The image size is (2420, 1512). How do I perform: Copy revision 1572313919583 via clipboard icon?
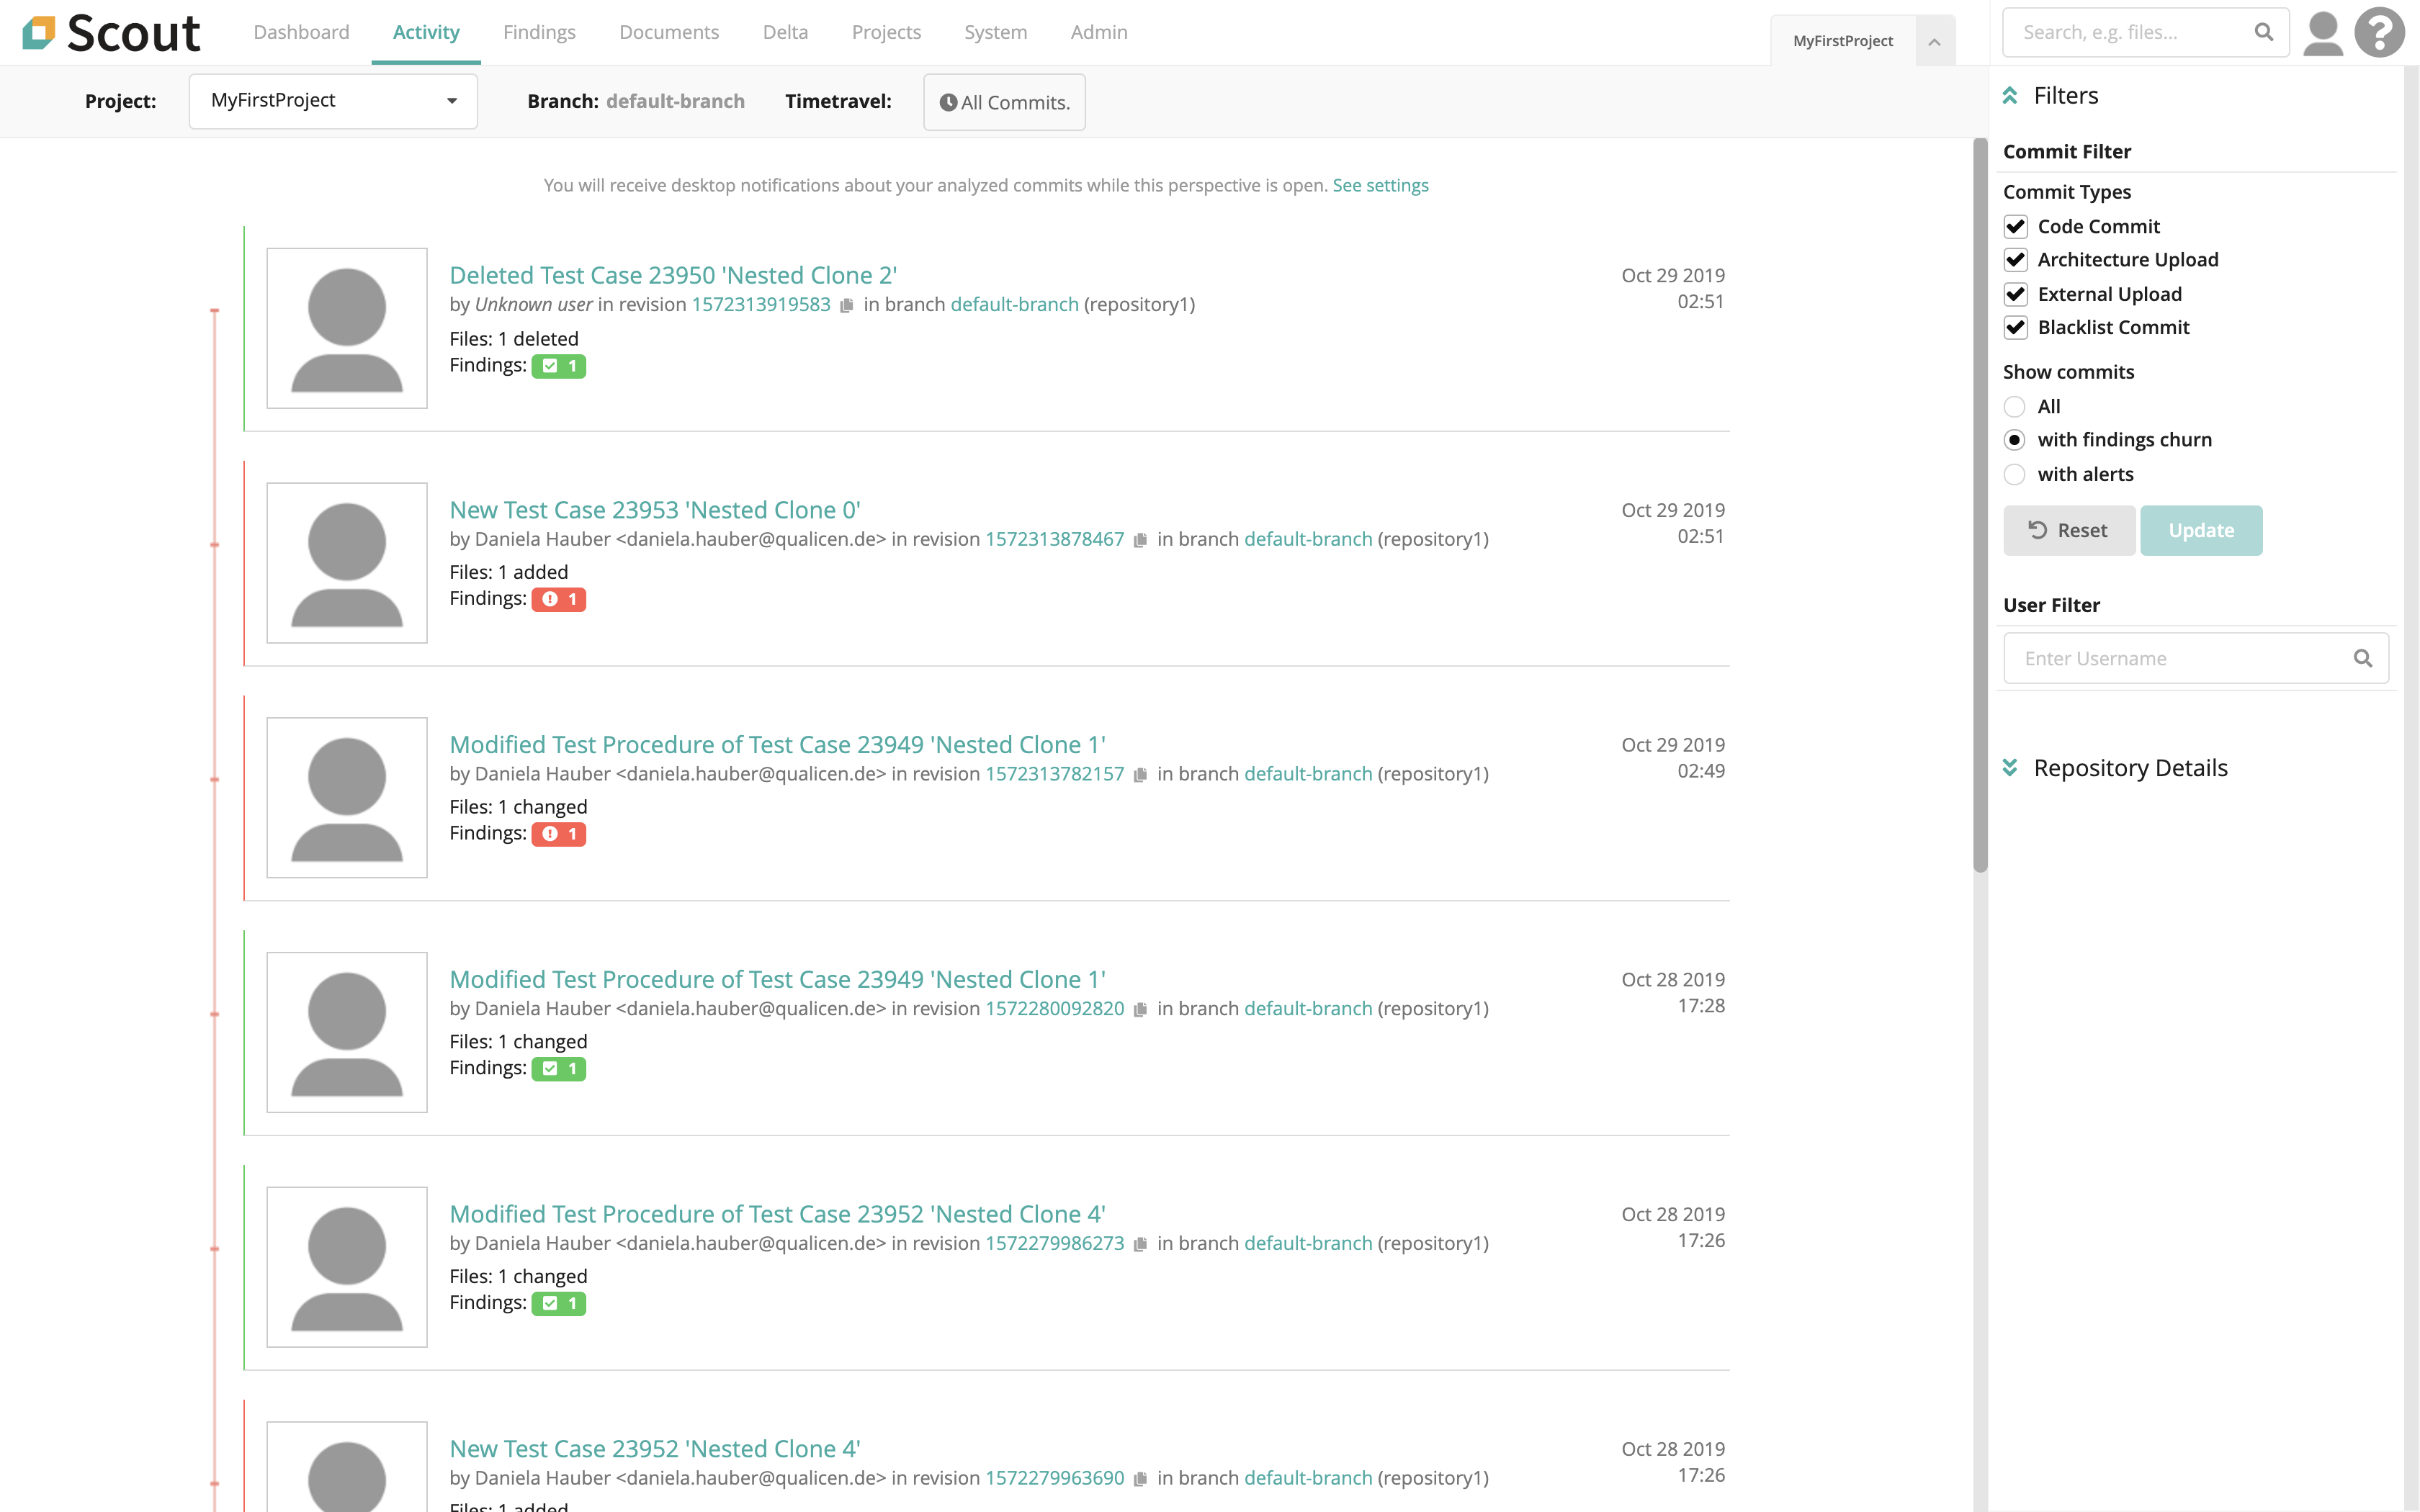pos(847,305)
